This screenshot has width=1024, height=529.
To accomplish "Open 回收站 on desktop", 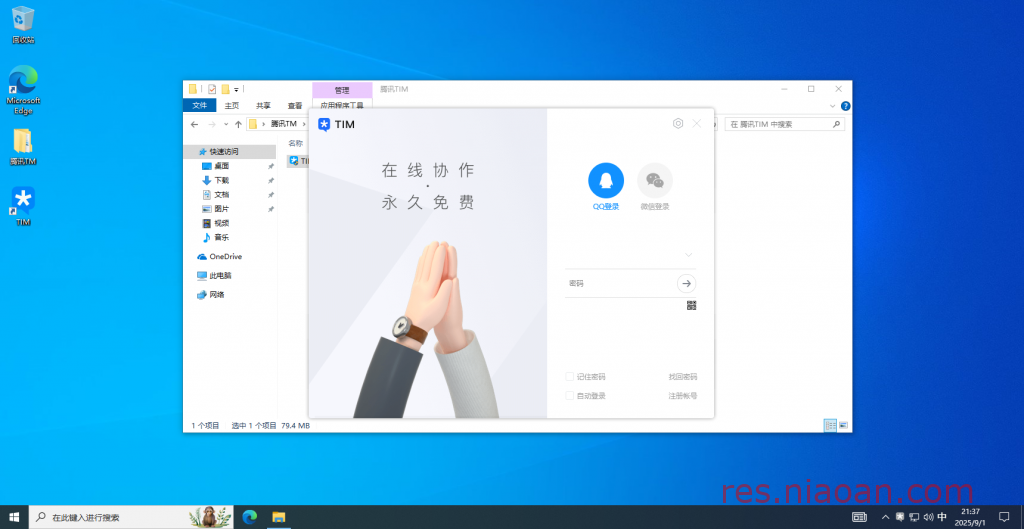I will click(x=23, y=25).
